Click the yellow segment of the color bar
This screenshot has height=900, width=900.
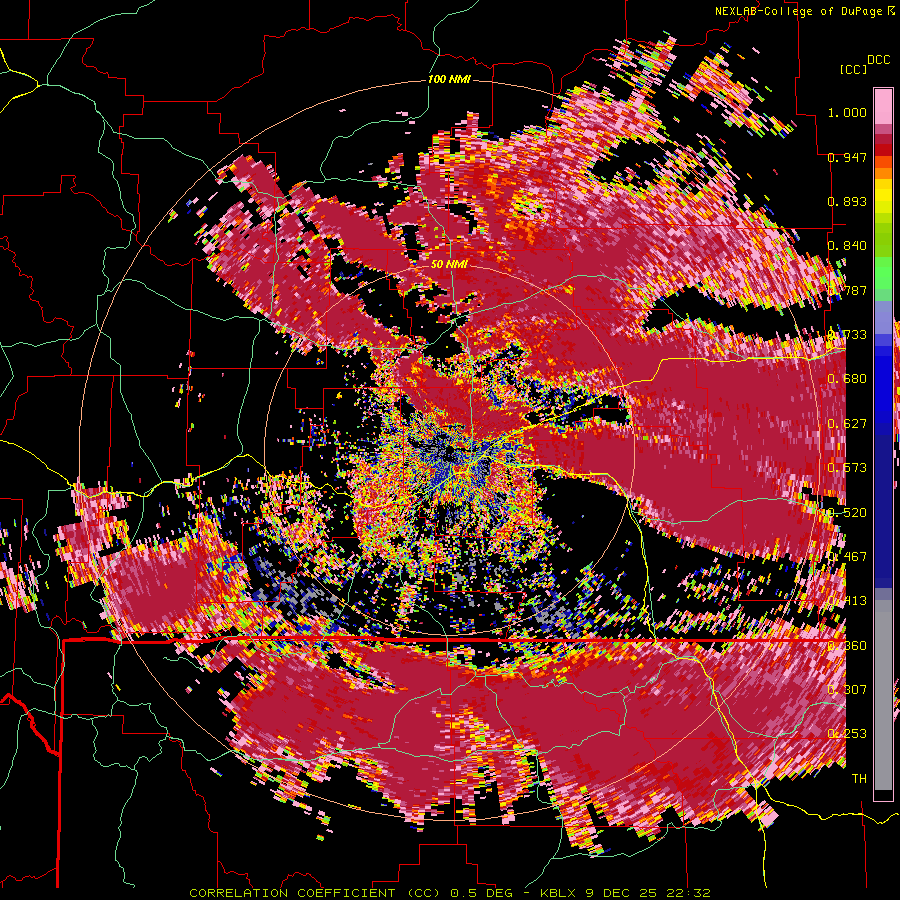[883, 197]
